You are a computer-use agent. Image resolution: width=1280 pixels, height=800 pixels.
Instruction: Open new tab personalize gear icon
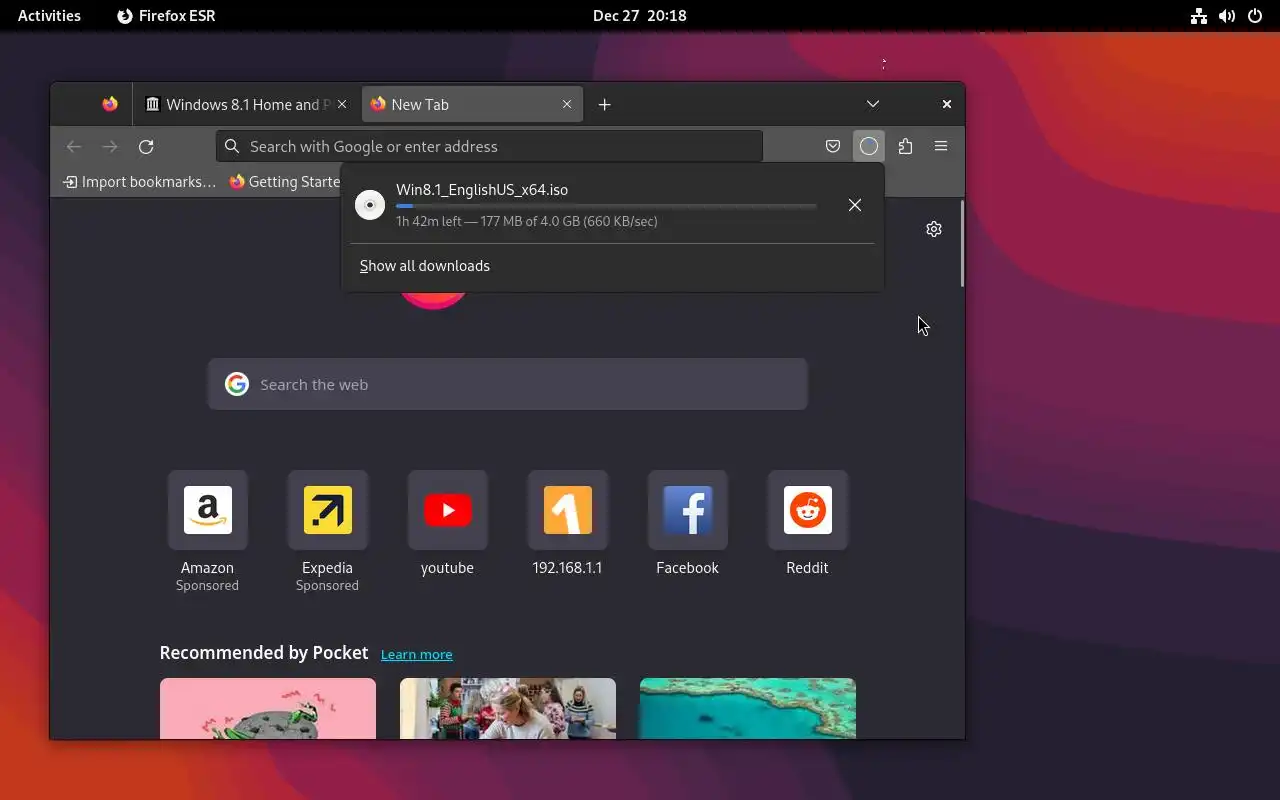point(934,229)
